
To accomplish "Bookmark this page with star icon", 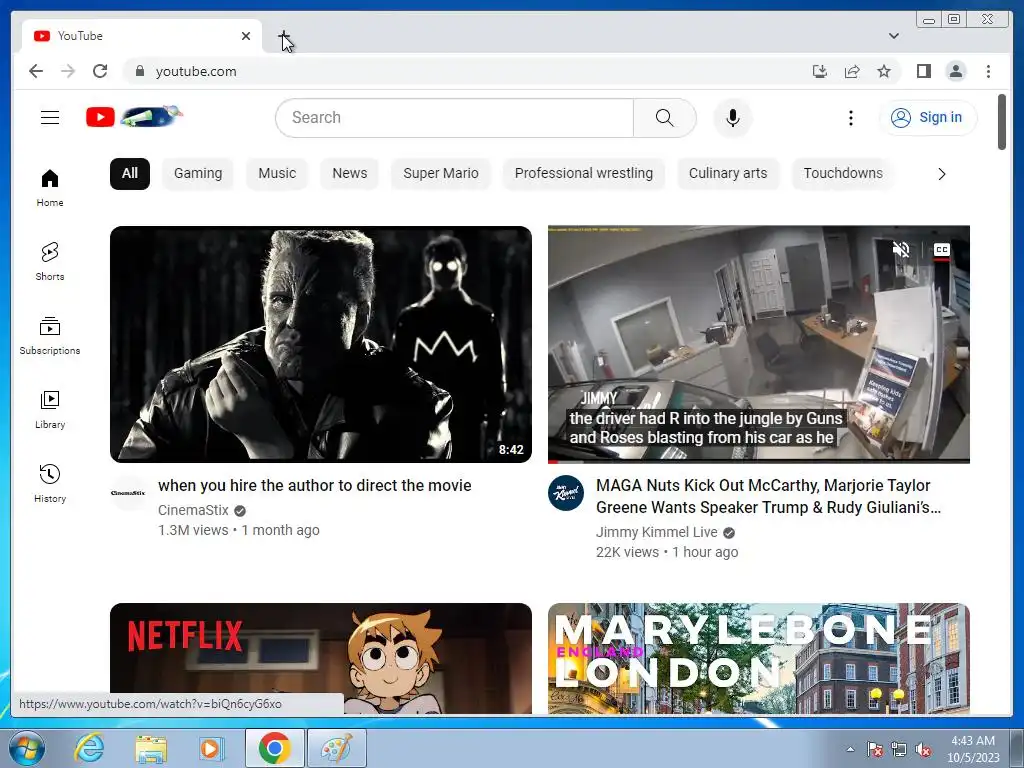I will (884, 71).
